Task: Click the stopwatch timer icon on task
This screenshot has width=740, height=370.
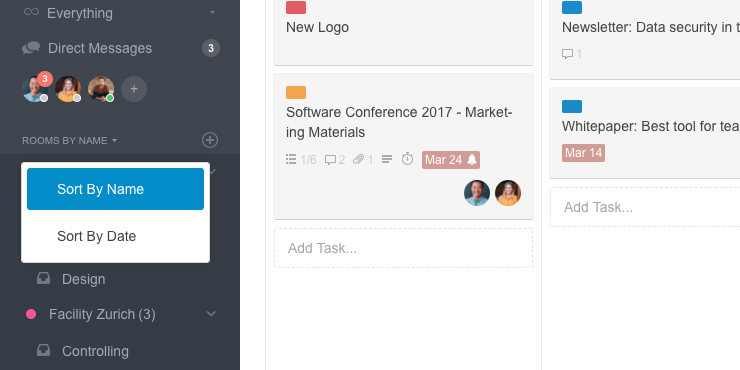Action: pyautogui.click(x=407, y=159)
